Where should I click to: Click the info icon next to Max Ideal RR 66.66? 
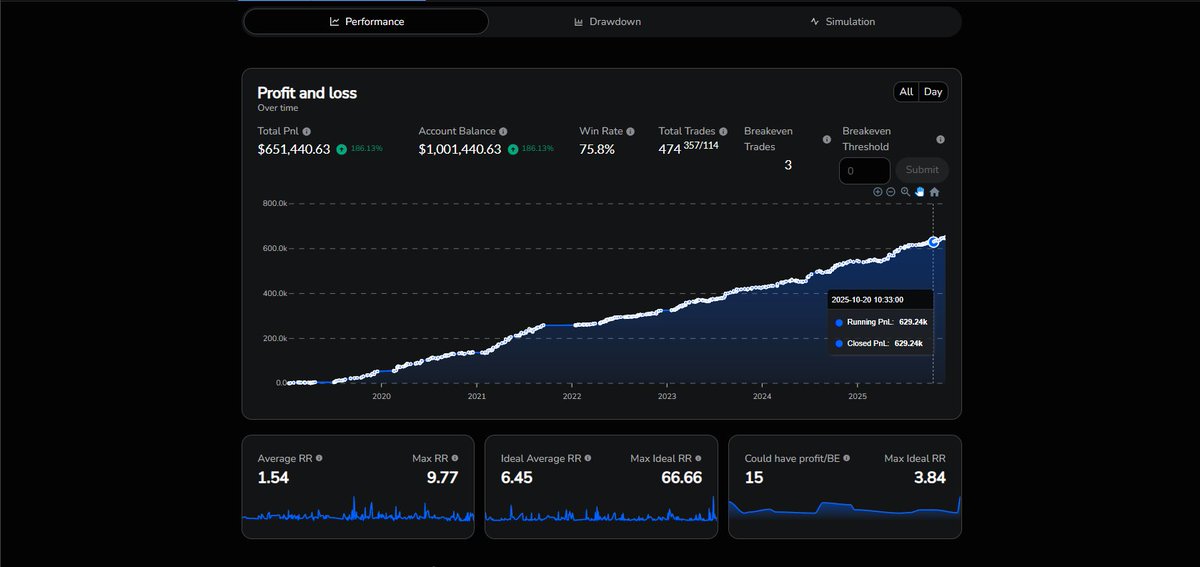click(x=698, y=458)
